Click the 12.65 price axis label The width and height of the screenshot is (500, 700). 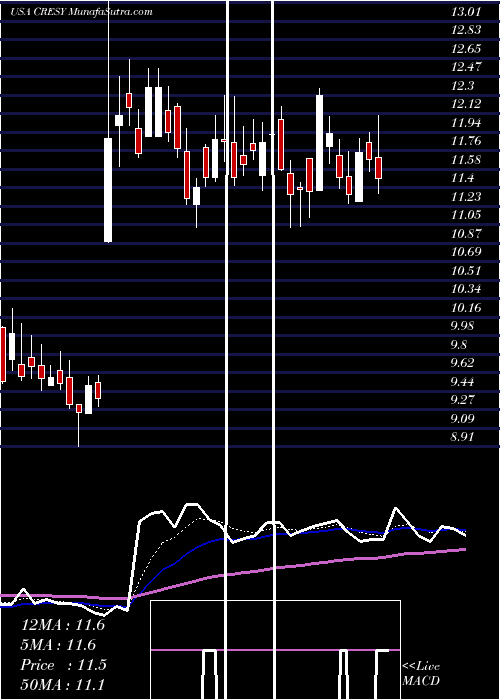(466, 49)
